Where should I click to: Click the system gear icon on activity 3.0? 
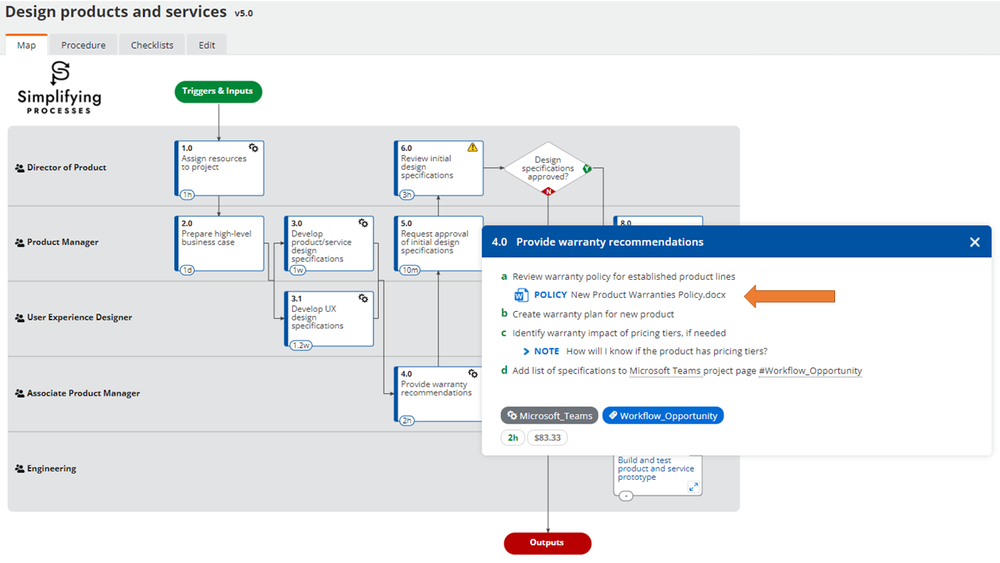click(x=363, y=223)
